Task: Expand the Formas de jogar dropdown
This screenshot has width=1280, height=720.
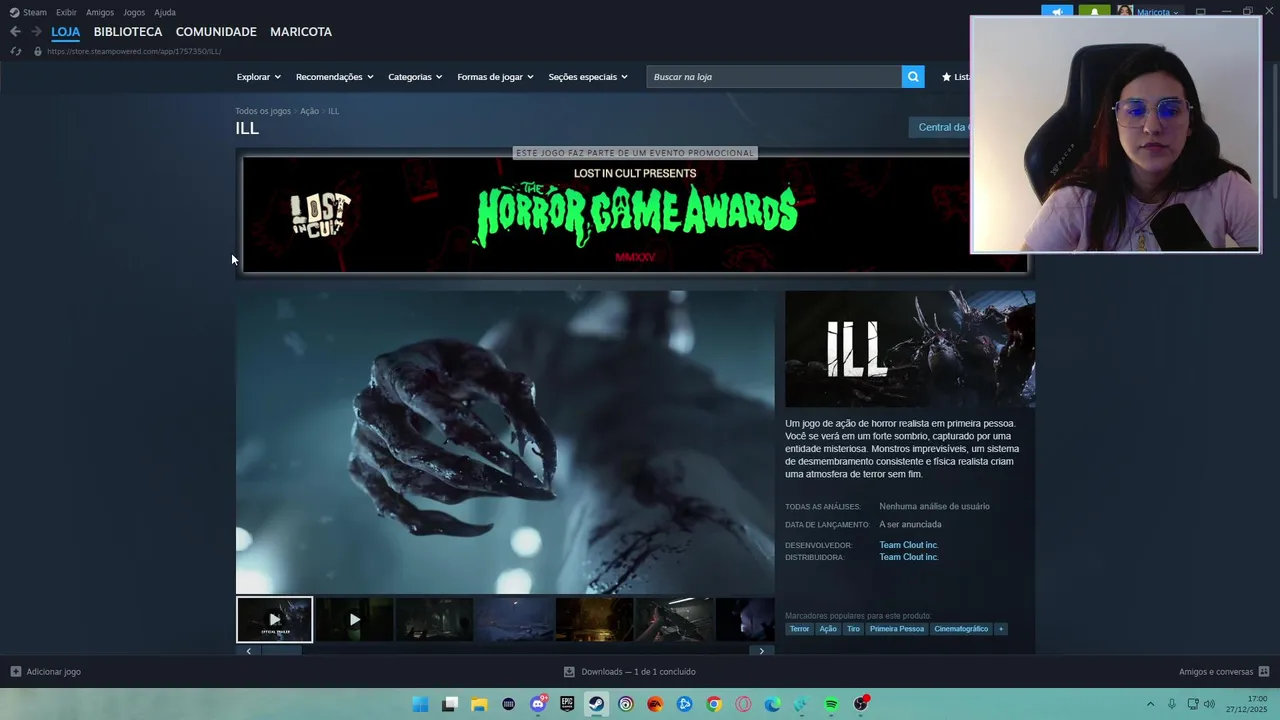Action: pos(496,77)
